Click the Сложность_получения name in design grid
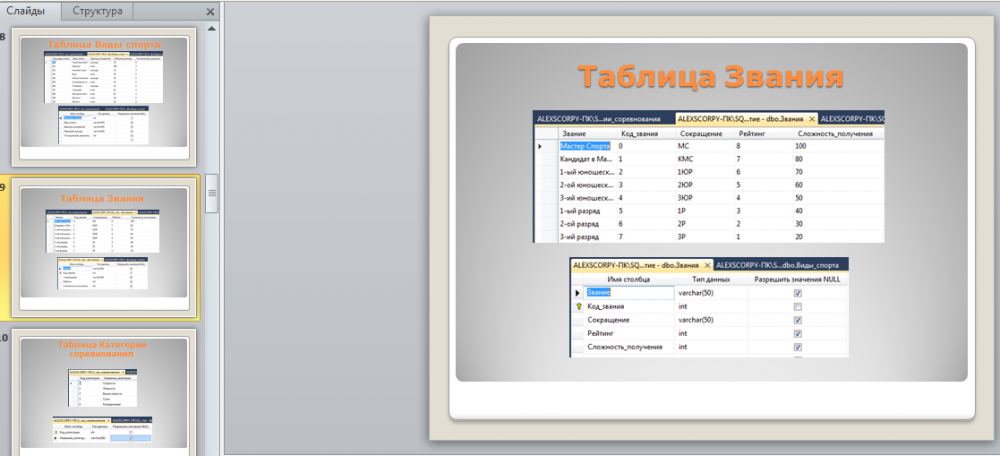Image resolution: width=1000 pixels, height=456 pixels. click(x=629, y=347)
